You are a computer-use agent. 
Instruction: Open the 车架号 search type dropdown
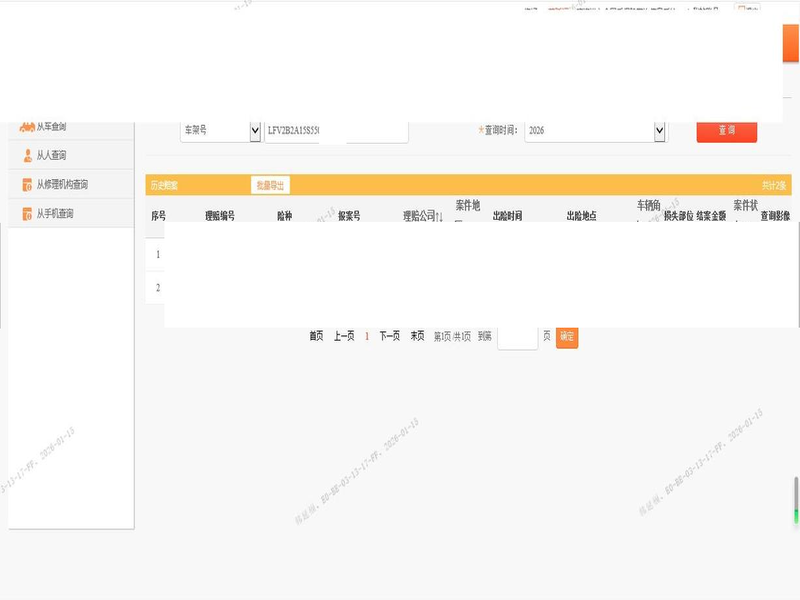(x=253, y=131)
